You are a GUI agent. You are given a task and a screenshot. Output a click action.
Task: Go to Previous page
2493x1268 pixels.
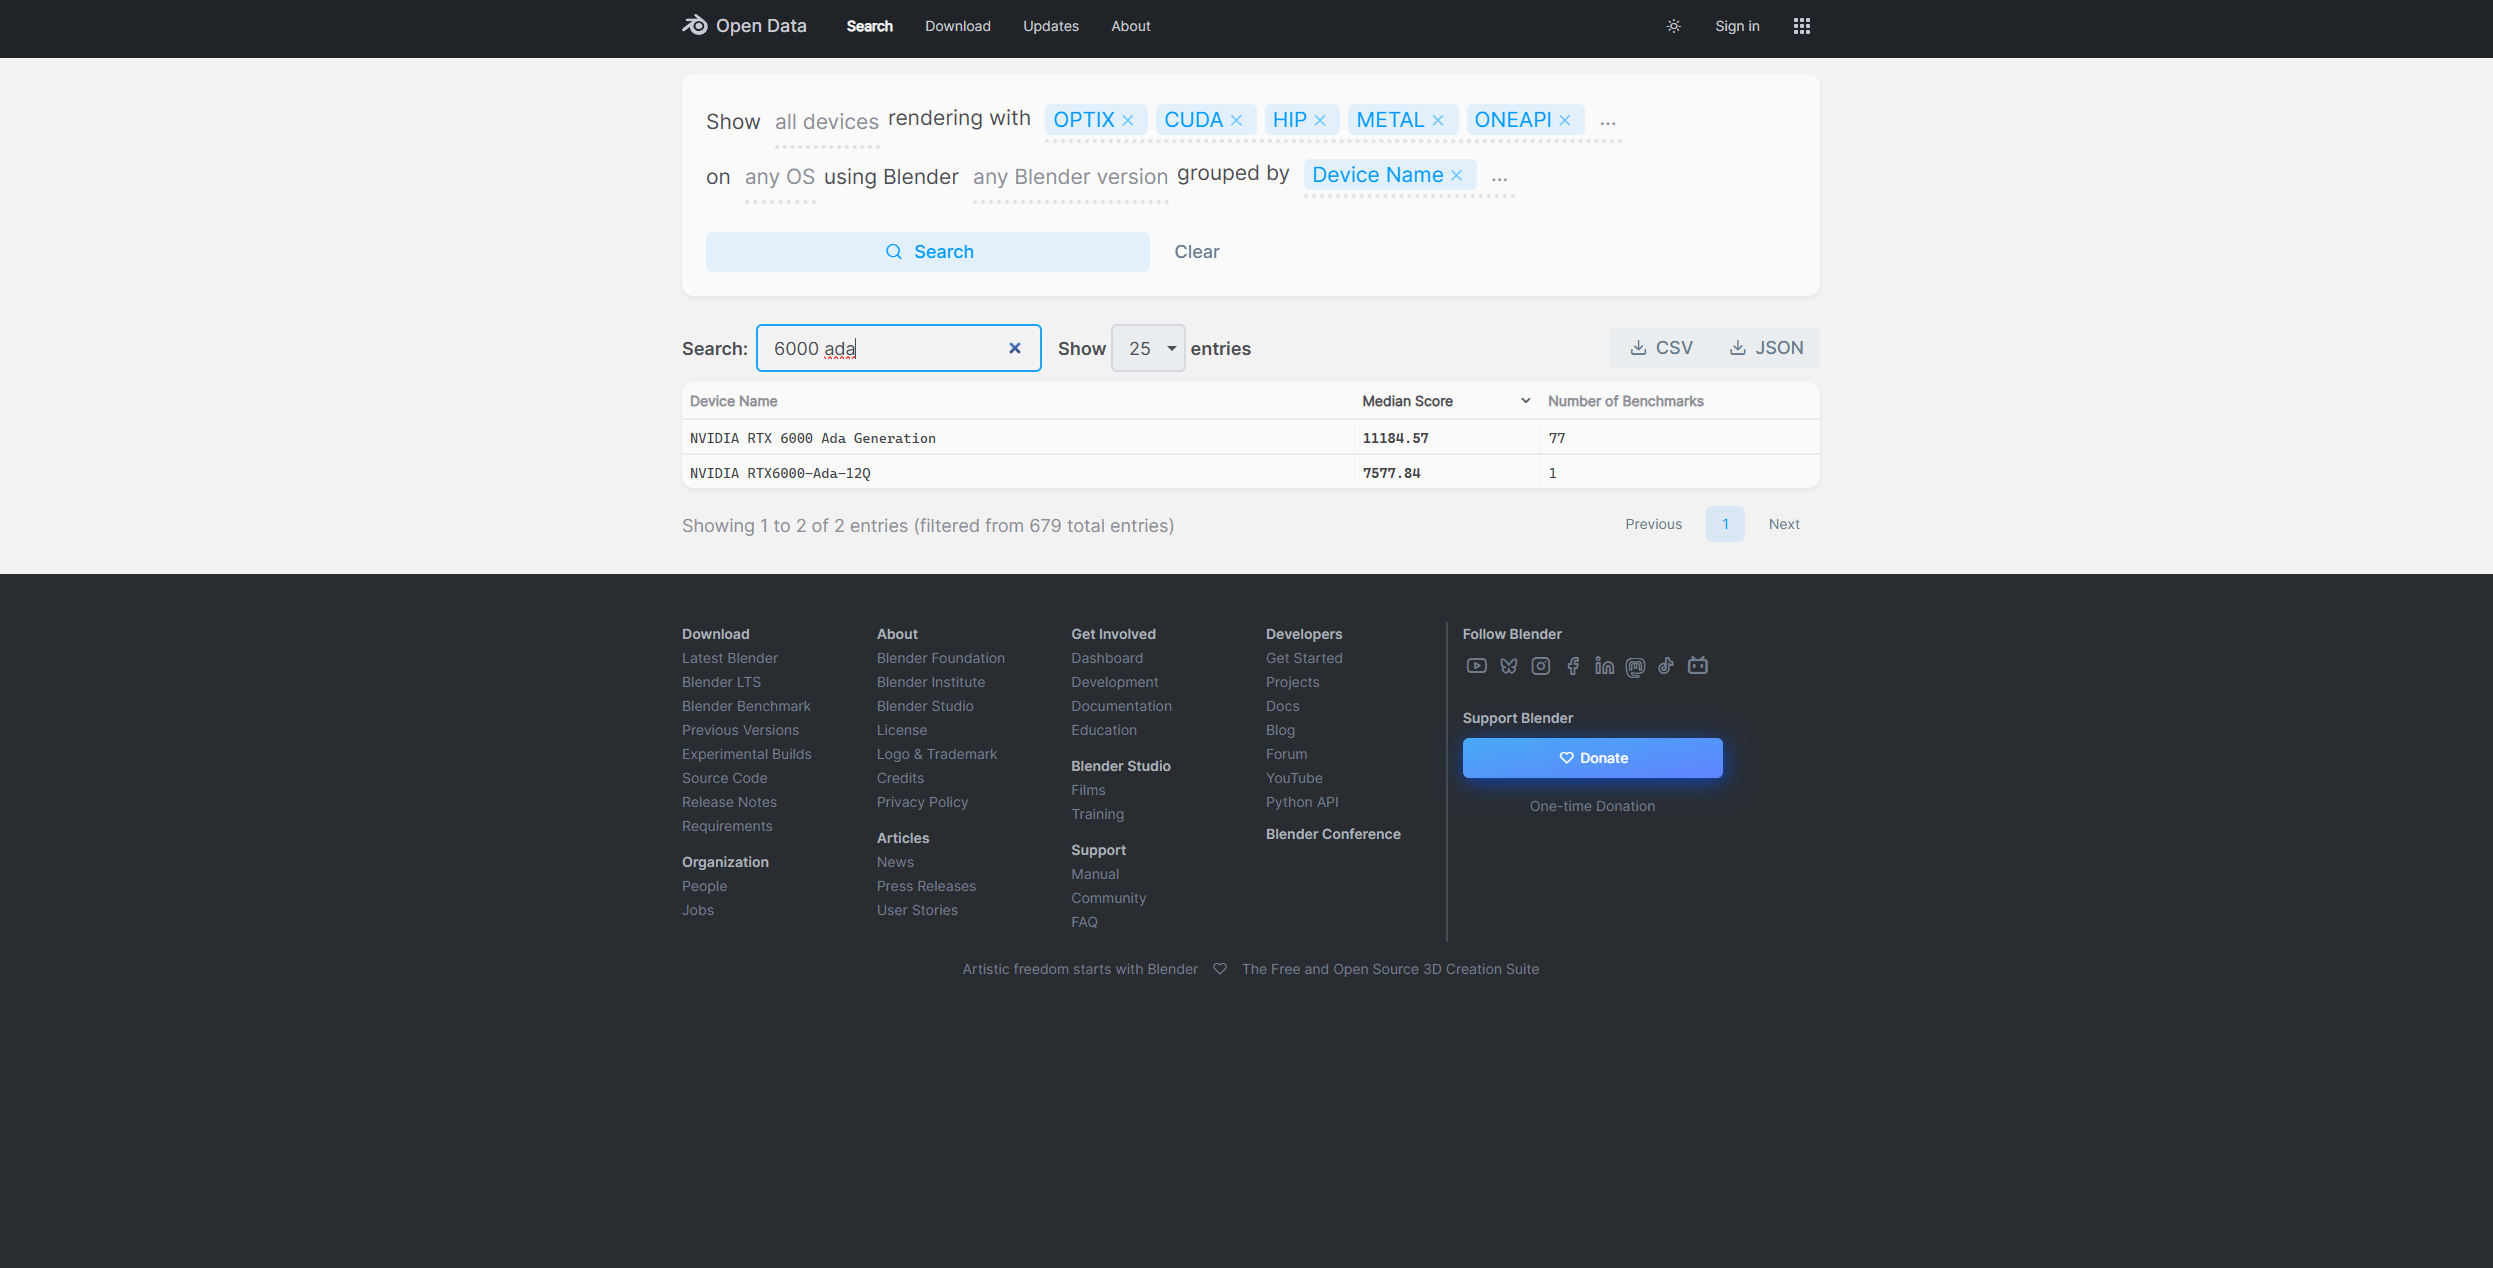[x=1654, y=524]
